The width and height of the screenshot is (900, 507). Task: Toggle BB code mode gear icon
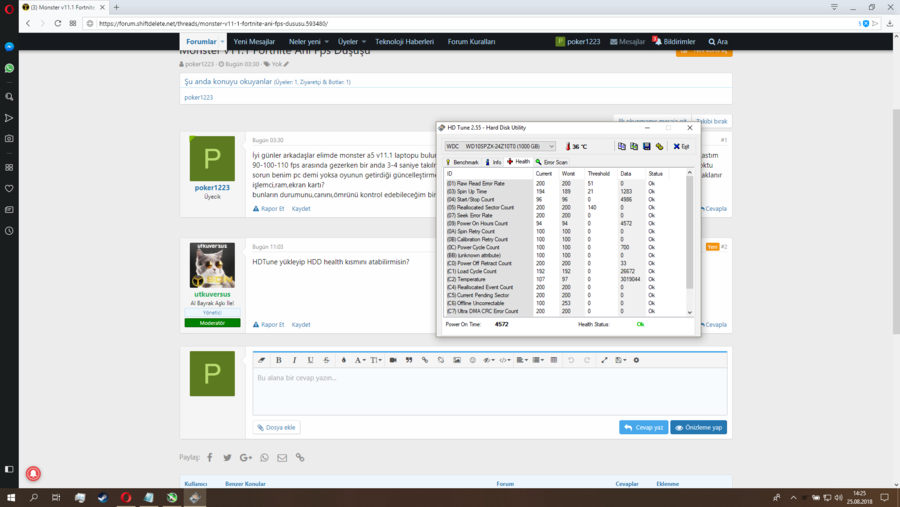point(636,360)
